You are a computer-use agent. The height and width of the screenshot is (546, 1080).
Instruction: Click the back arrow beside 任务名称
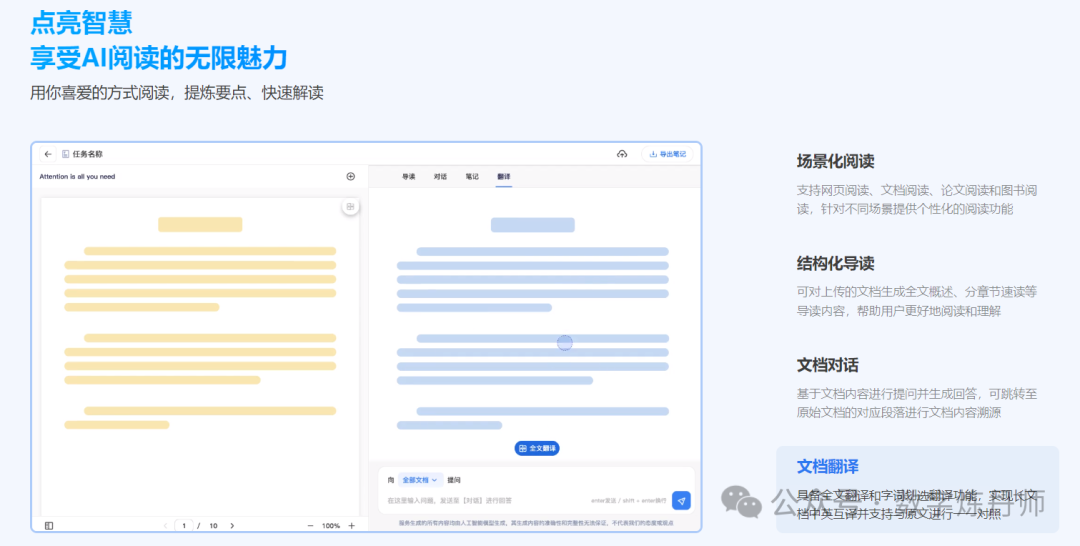point(48,154)
